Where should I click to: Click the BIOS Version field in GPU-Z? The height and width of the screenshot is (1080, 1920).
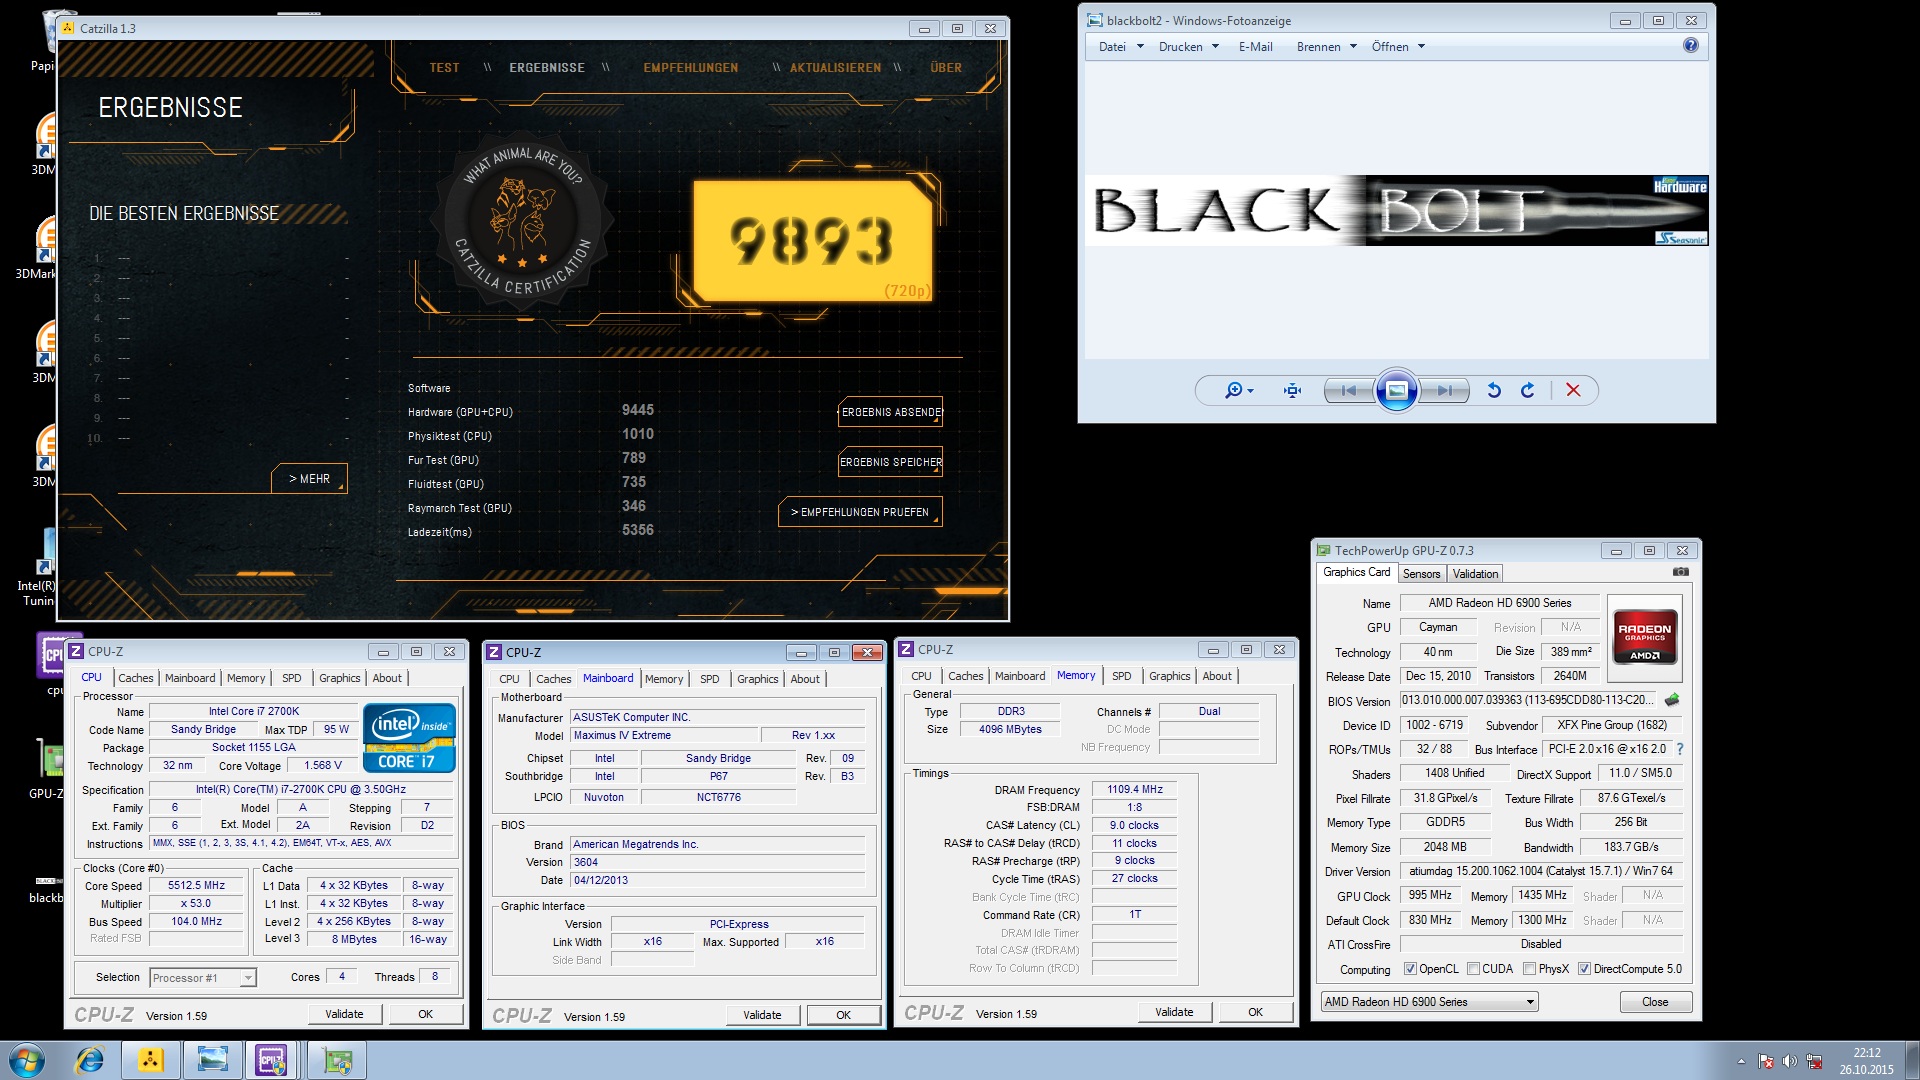pos(1529,700)
